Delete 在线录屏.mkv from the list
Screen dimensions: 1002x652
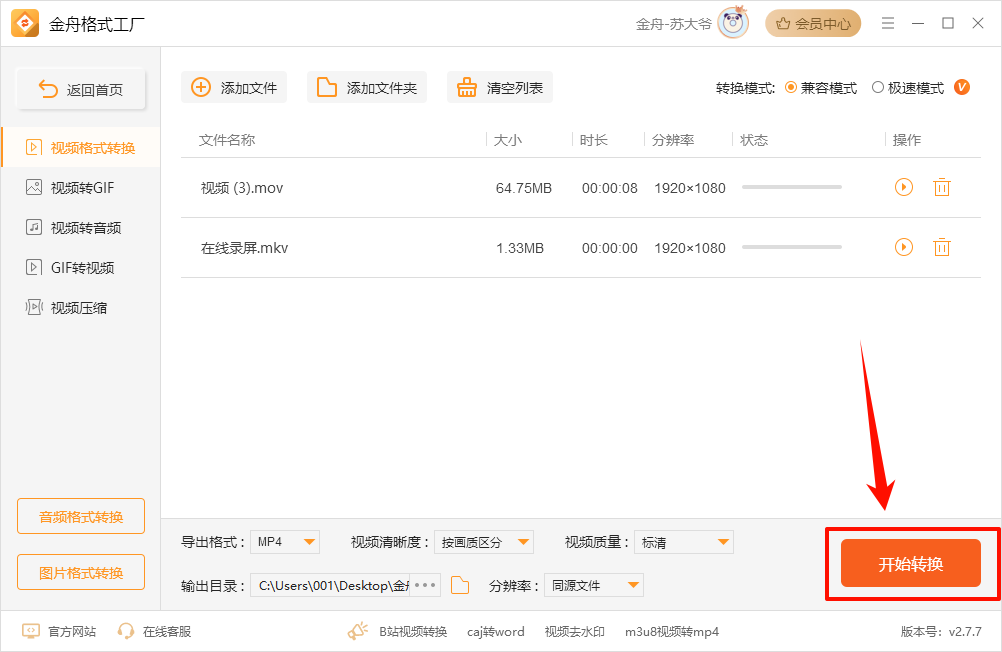coord(942,247)
